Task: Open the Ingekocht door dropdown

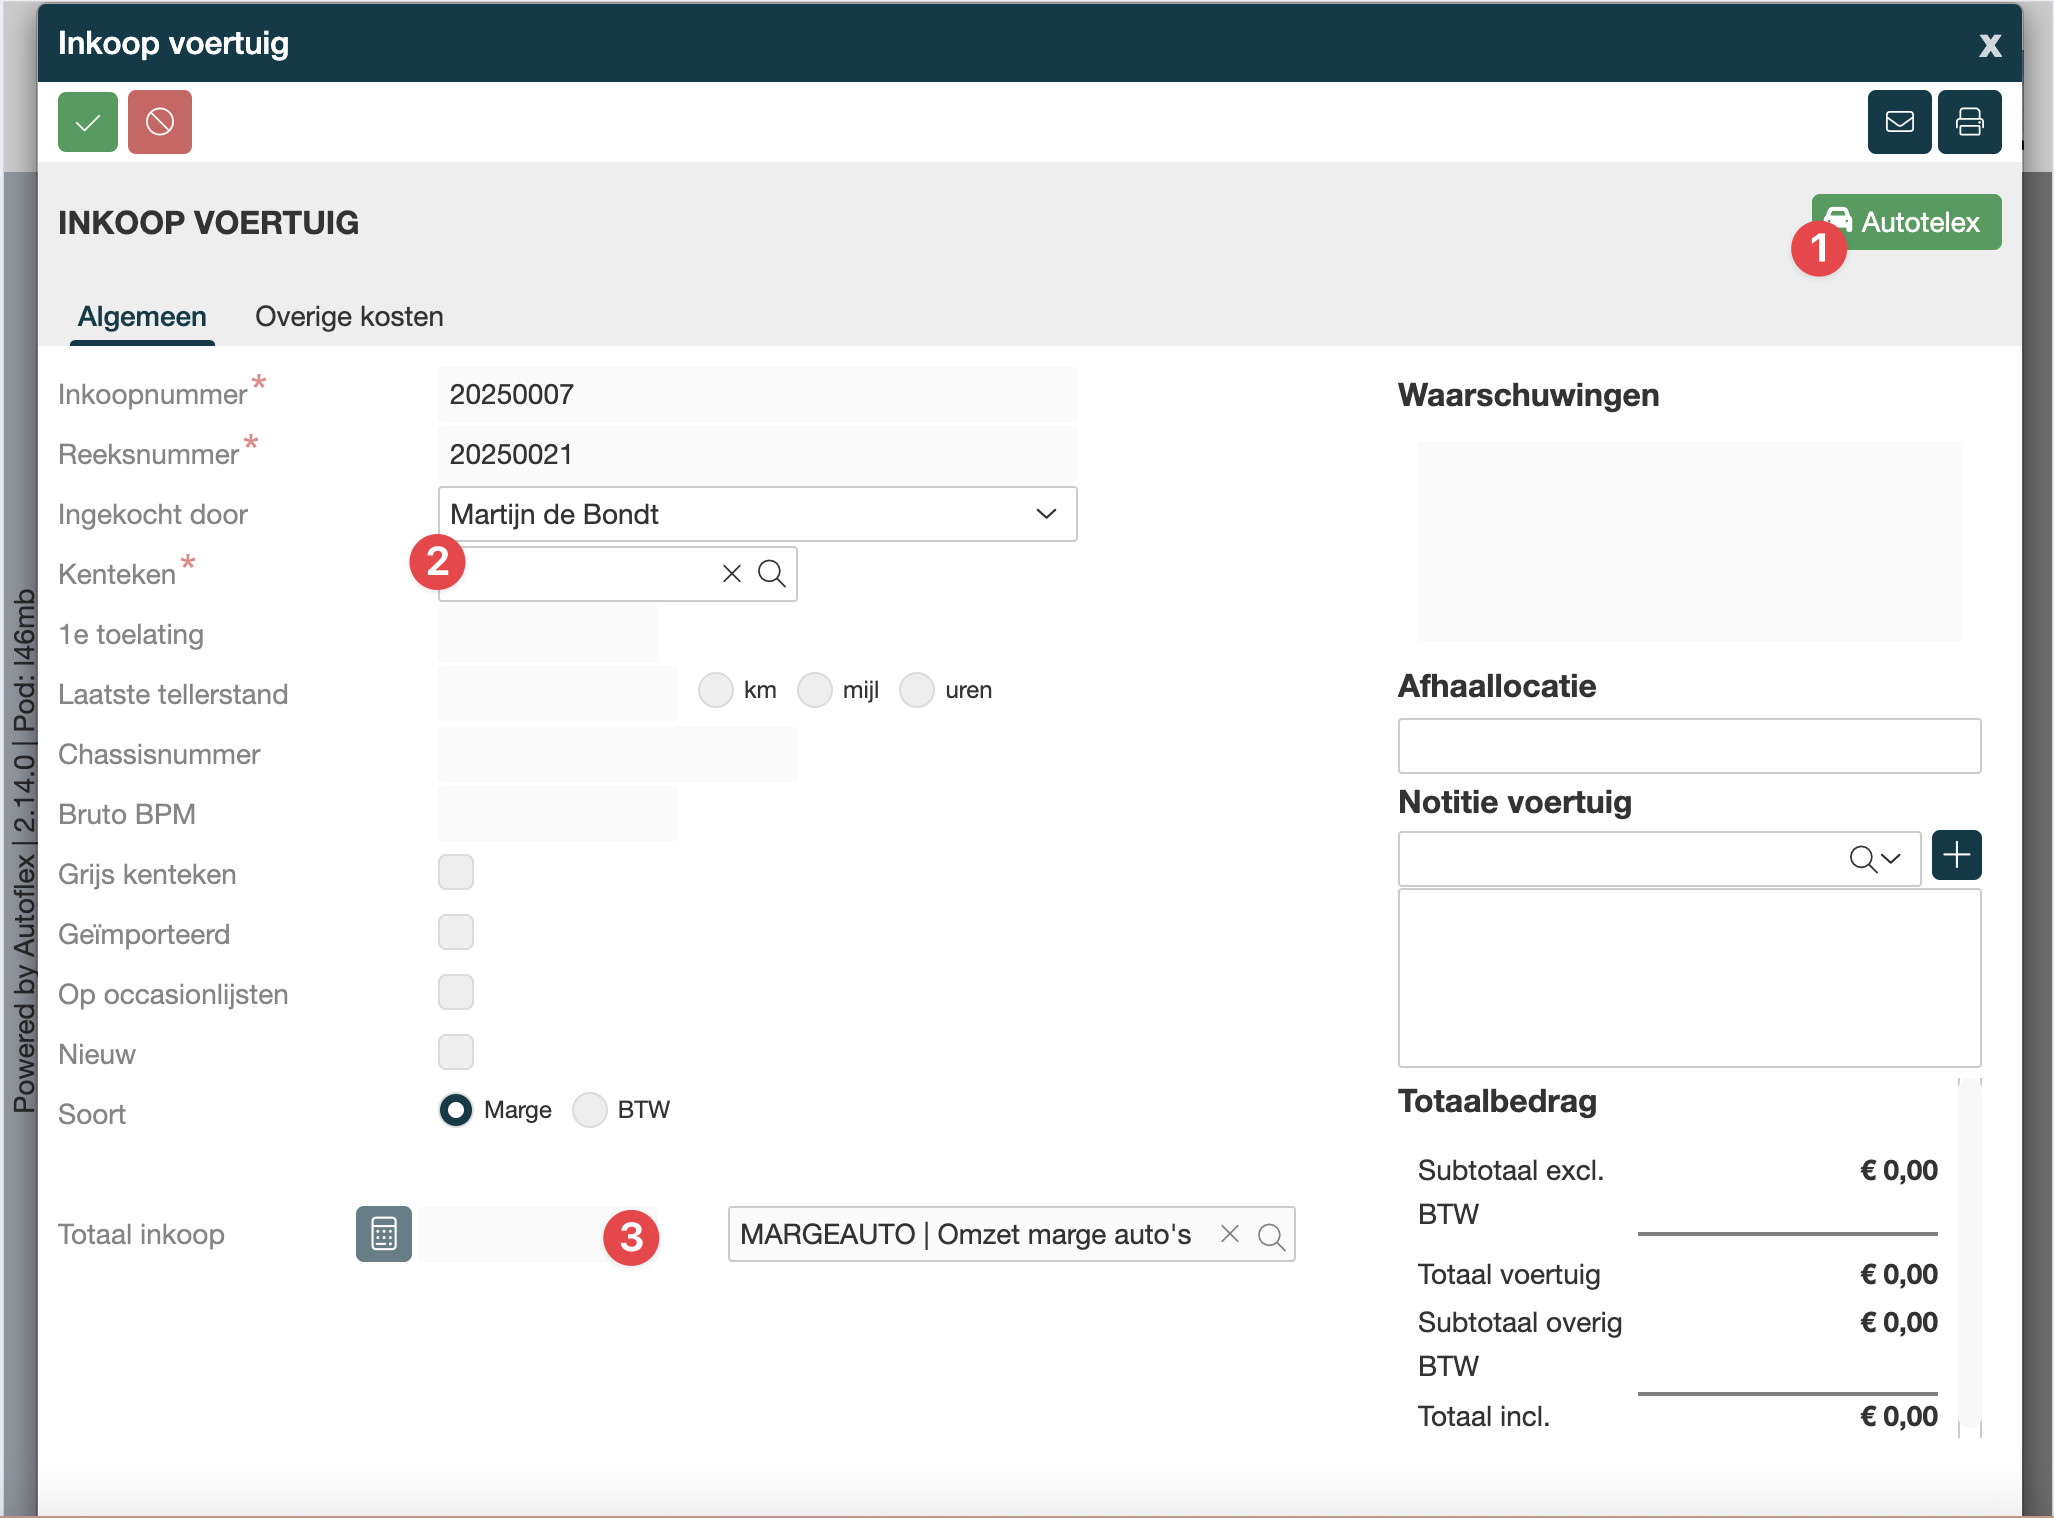Action: point(757,514)
